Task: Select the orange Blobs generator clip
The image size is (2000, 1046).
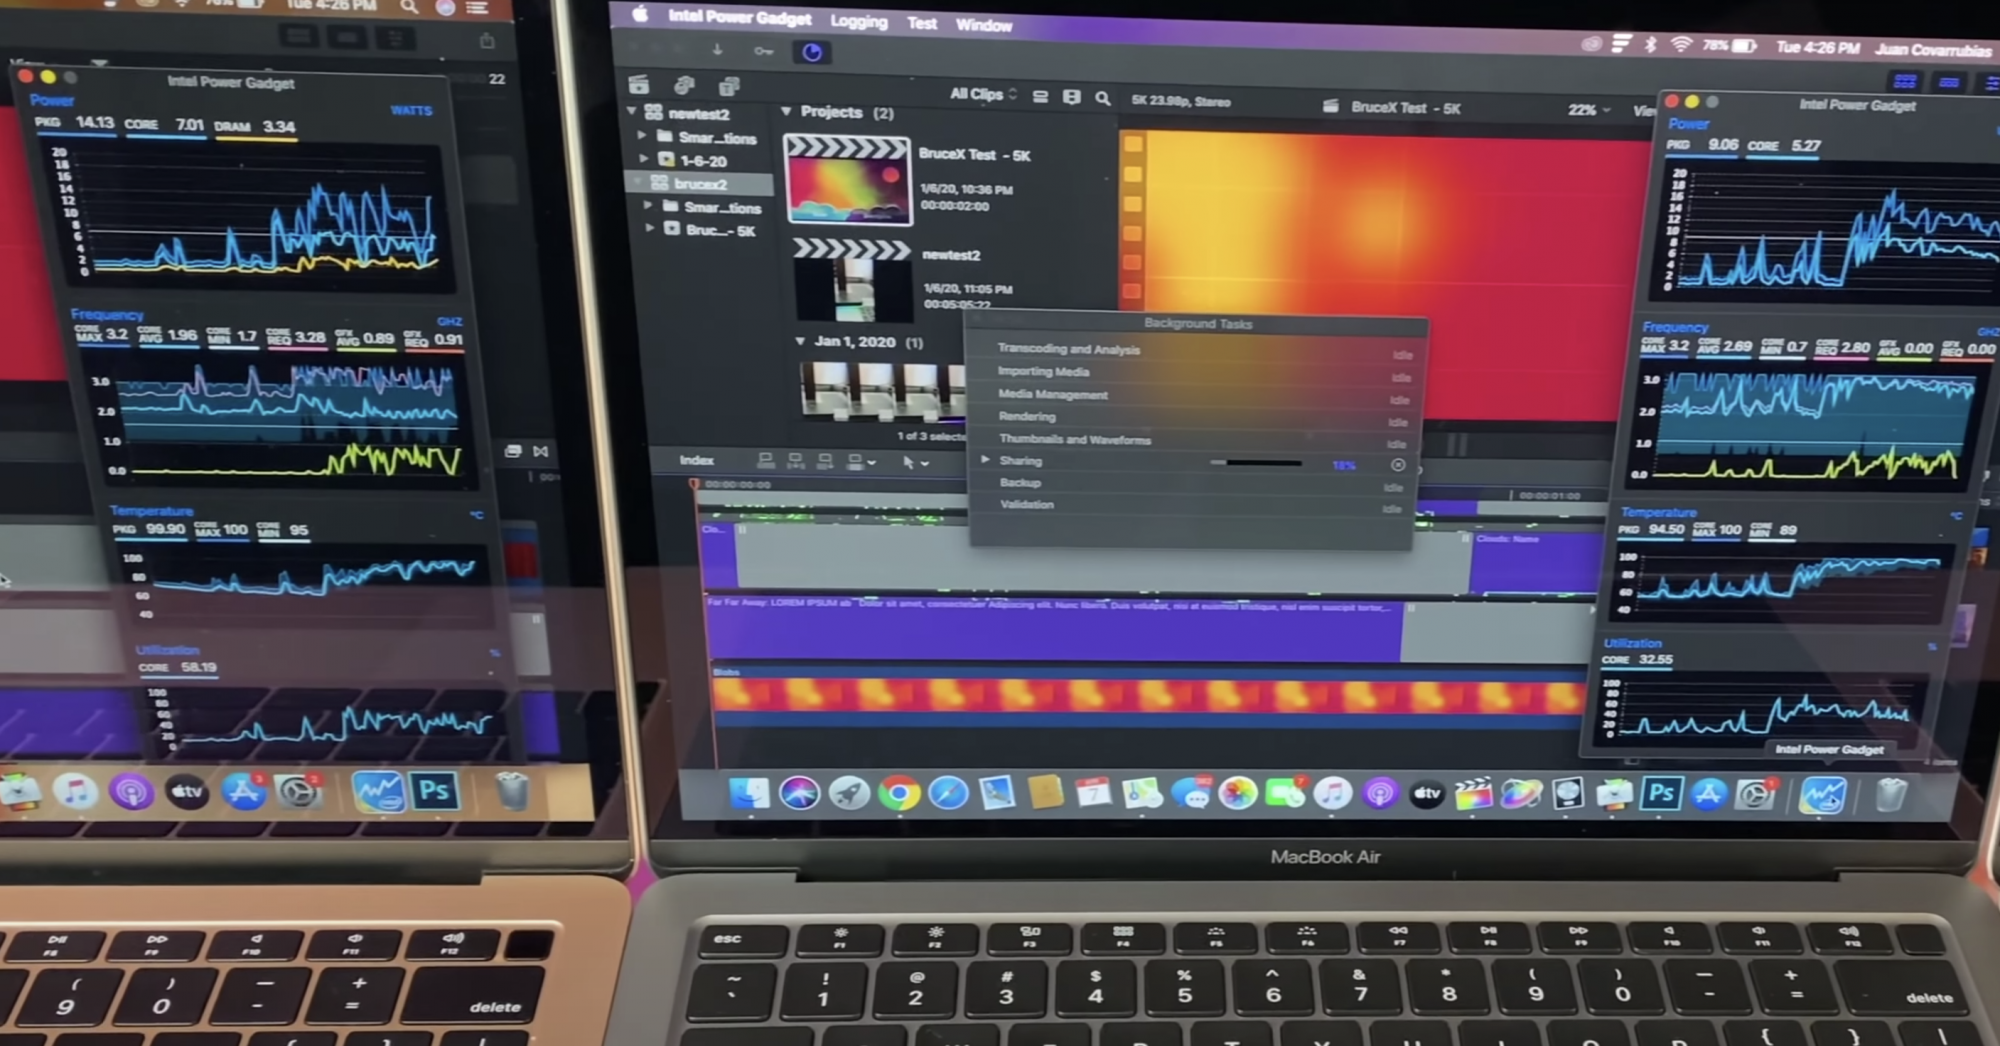Action: (1148, 696)
